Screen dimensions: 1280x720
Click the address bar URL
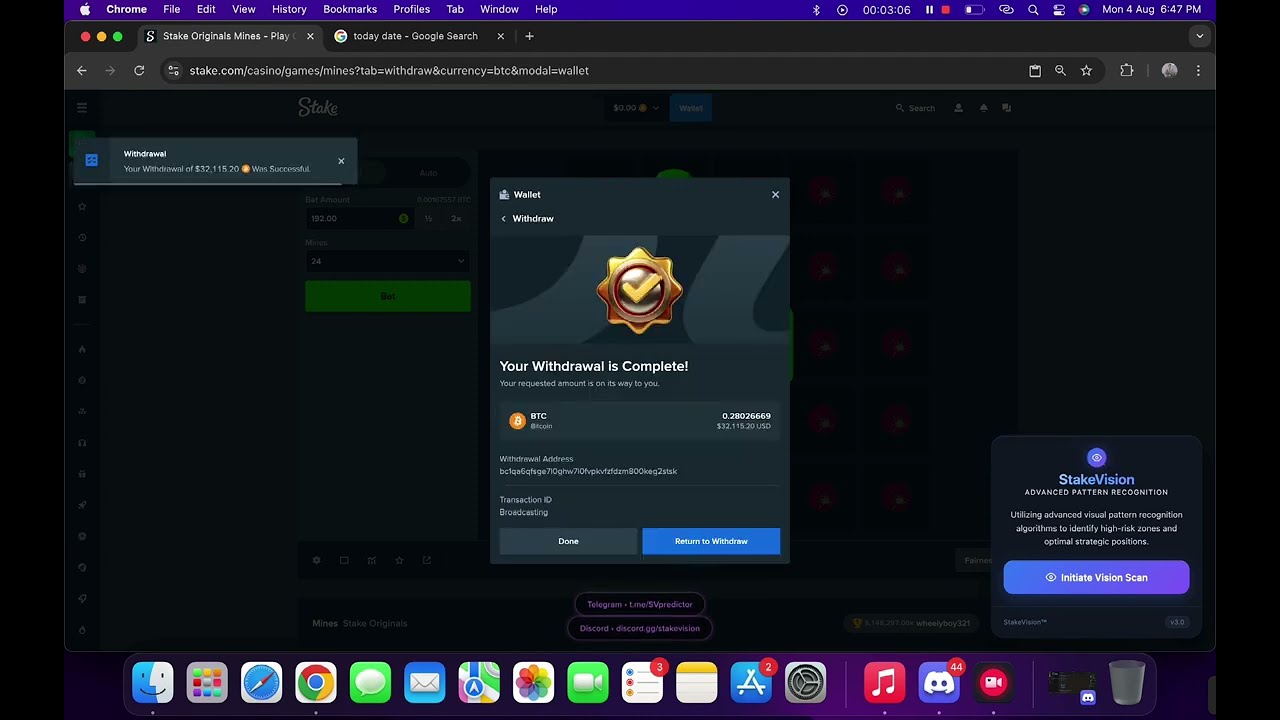click(x=389, y=70)
